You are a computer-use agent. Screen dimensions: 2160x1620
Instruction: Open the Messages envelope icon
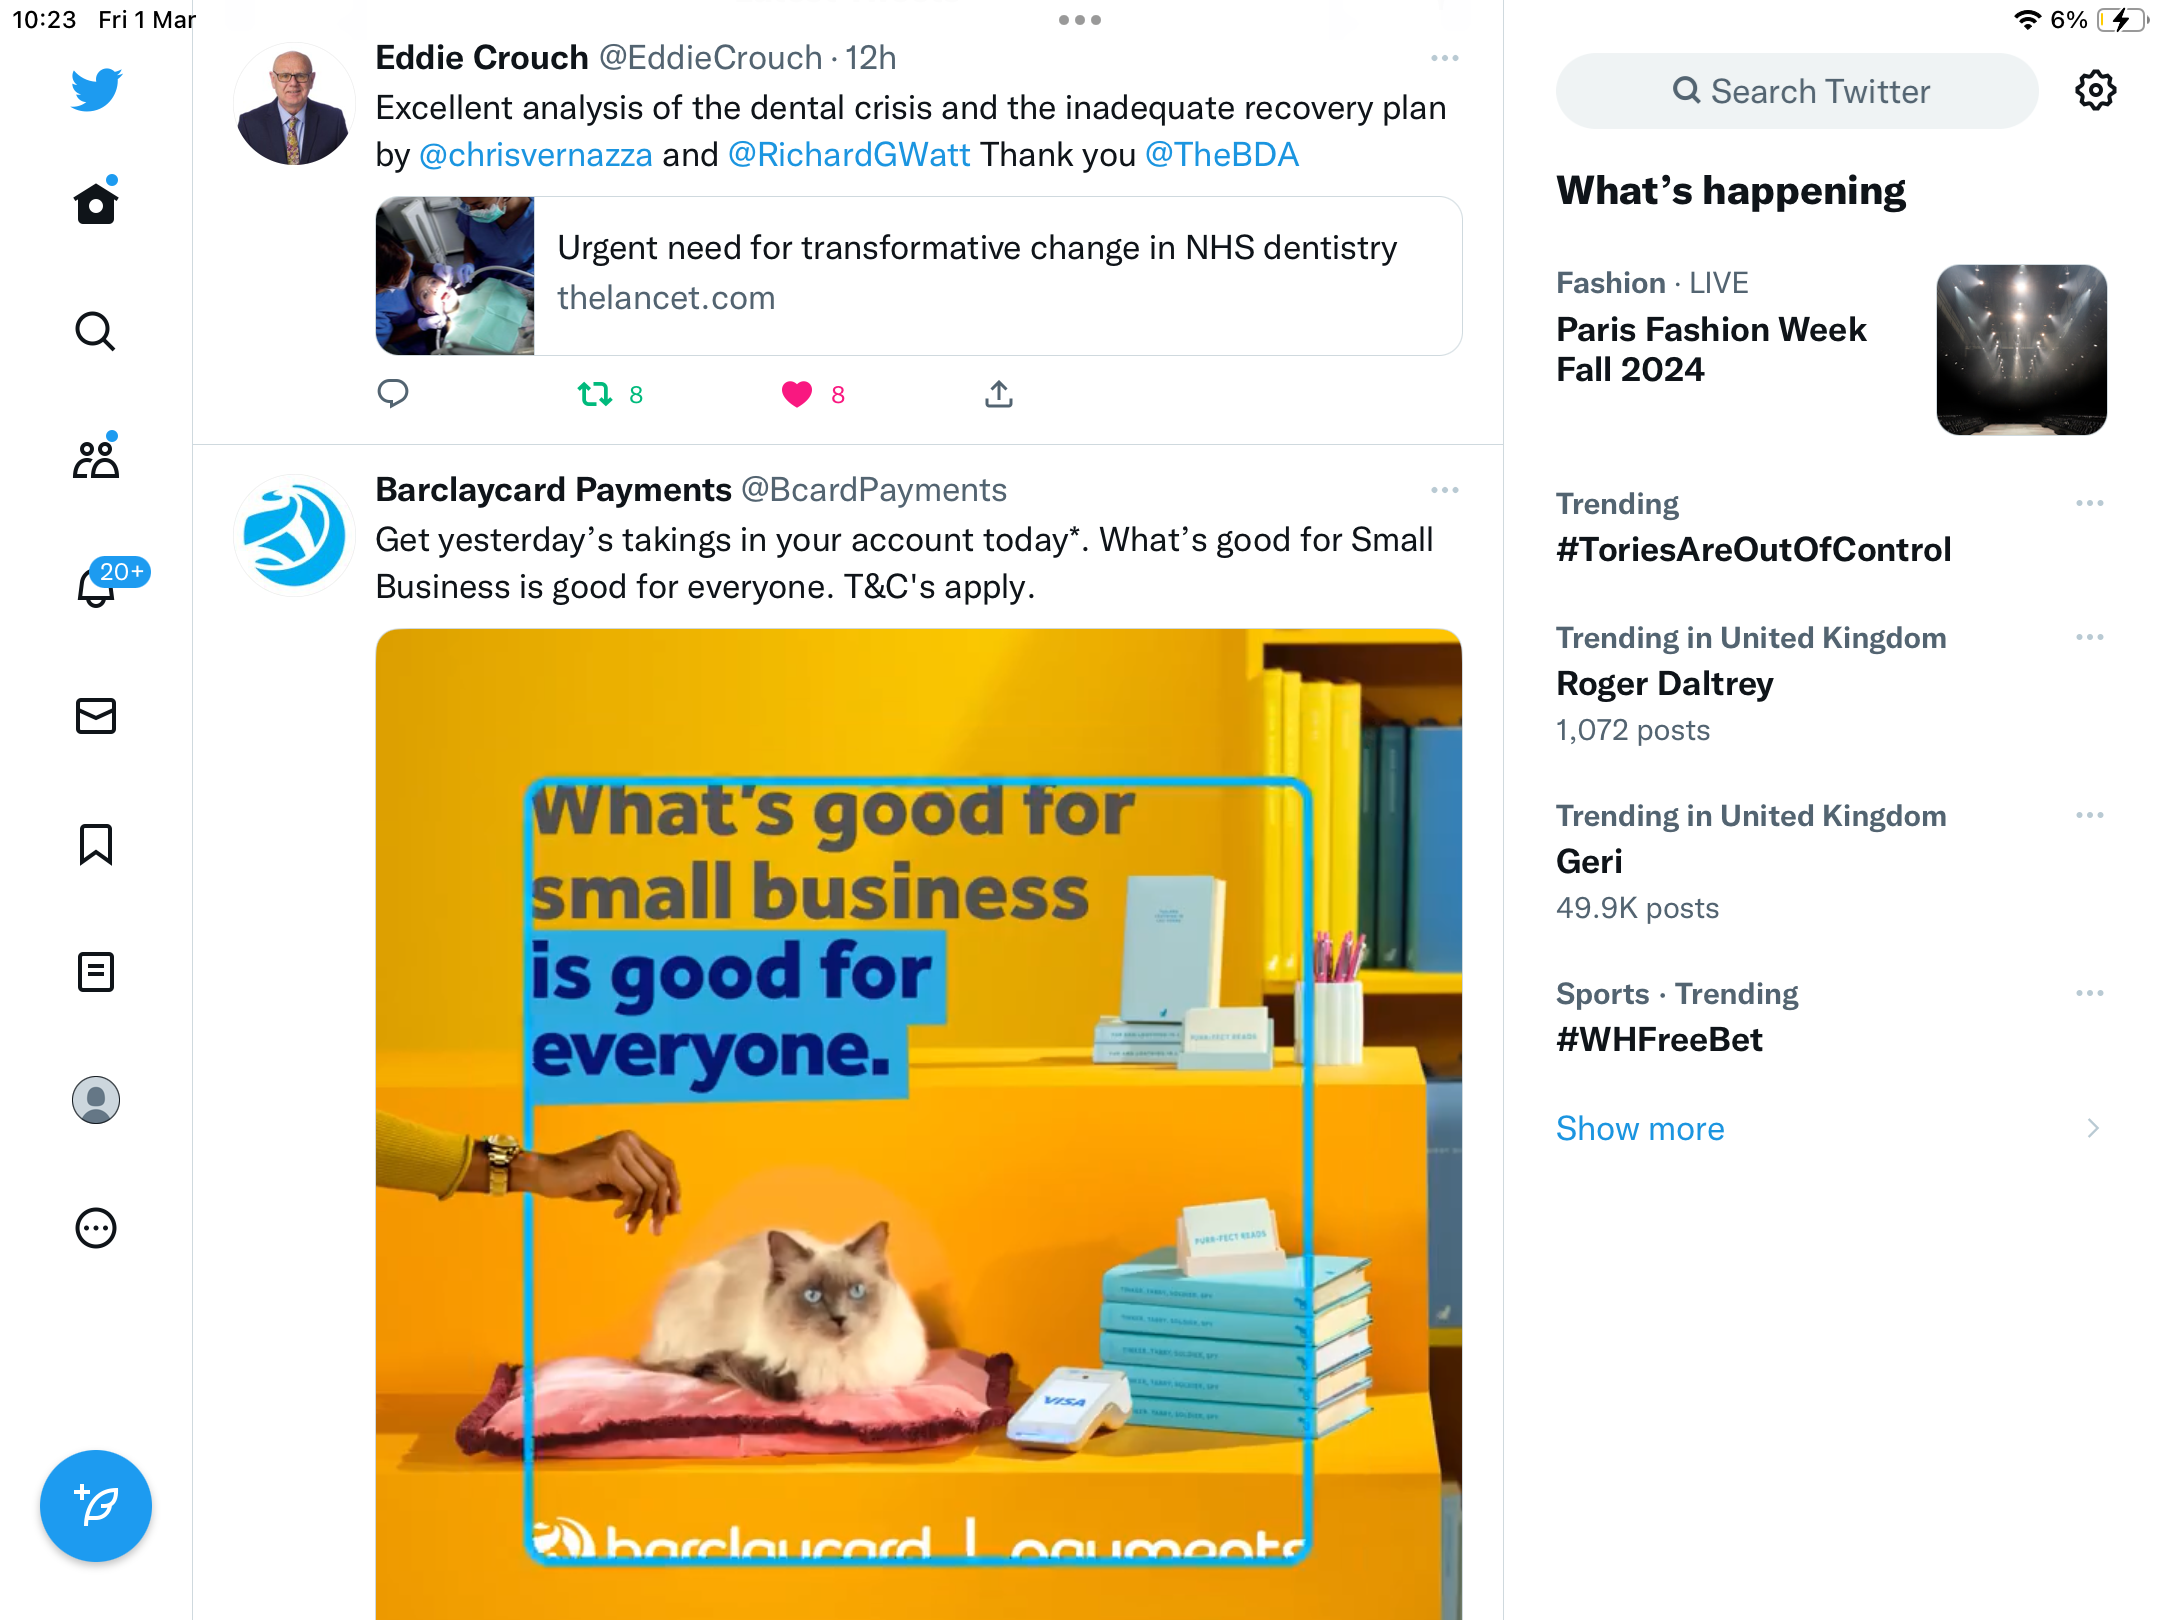pos(96,715)
